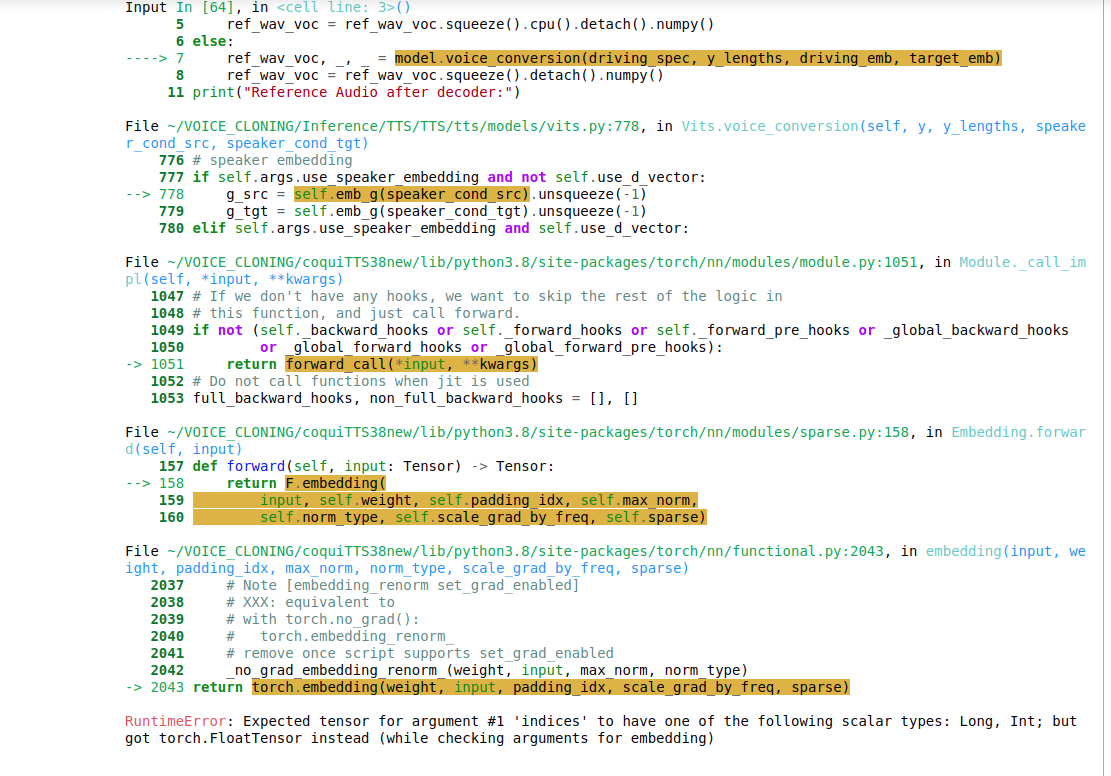Click the '# speaker embedding' comment

click(x=273, y=160)
